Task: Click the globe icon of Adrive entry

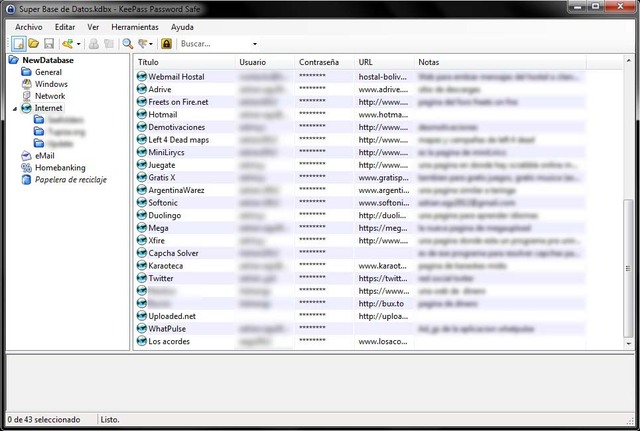Action: tap(142, 89)
